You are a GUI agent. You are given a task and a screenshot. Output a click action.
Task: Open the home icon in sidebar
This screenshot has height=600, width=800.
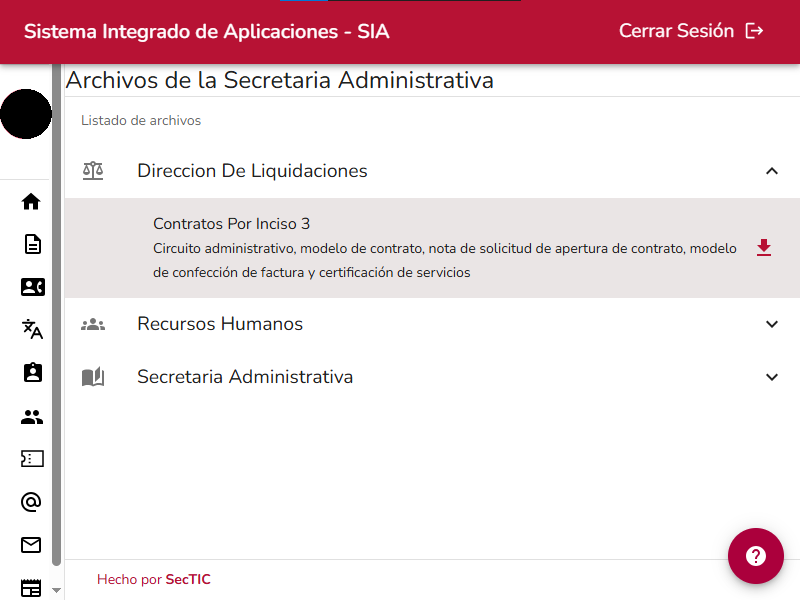[x=31, y=201]
